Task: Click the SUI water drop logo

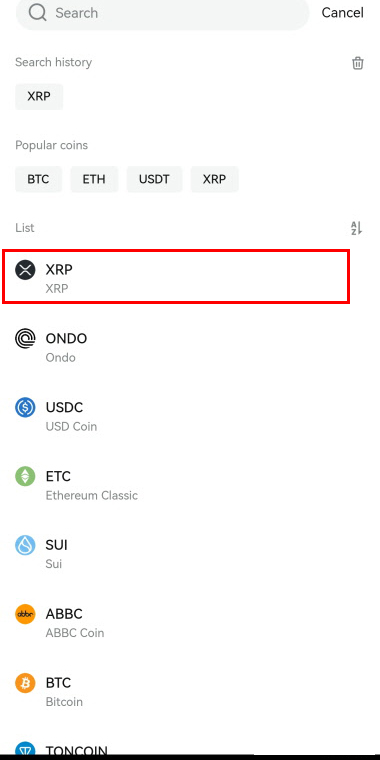Action: pyautogui.click(x=25, y=545)
